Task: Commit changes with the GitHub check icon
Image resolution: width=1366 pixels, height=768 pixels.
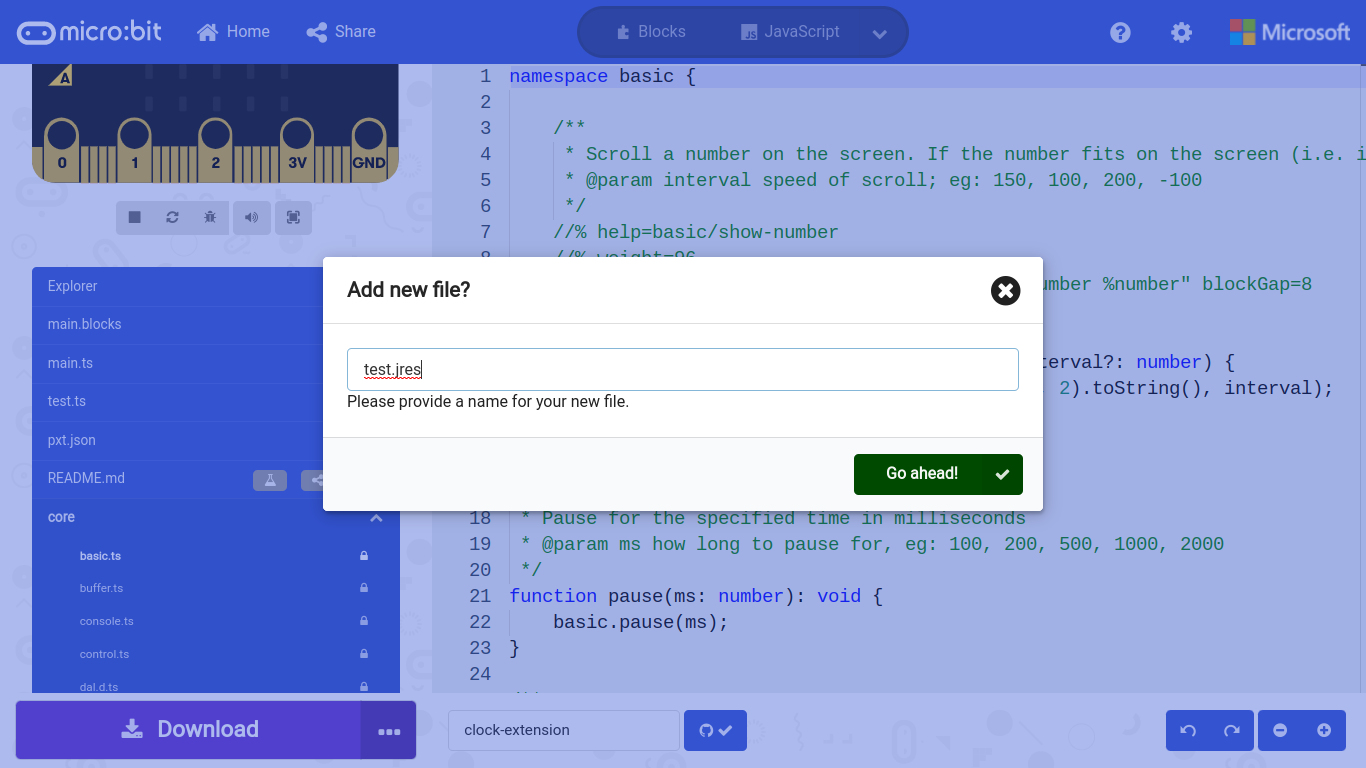Action: 715,730
